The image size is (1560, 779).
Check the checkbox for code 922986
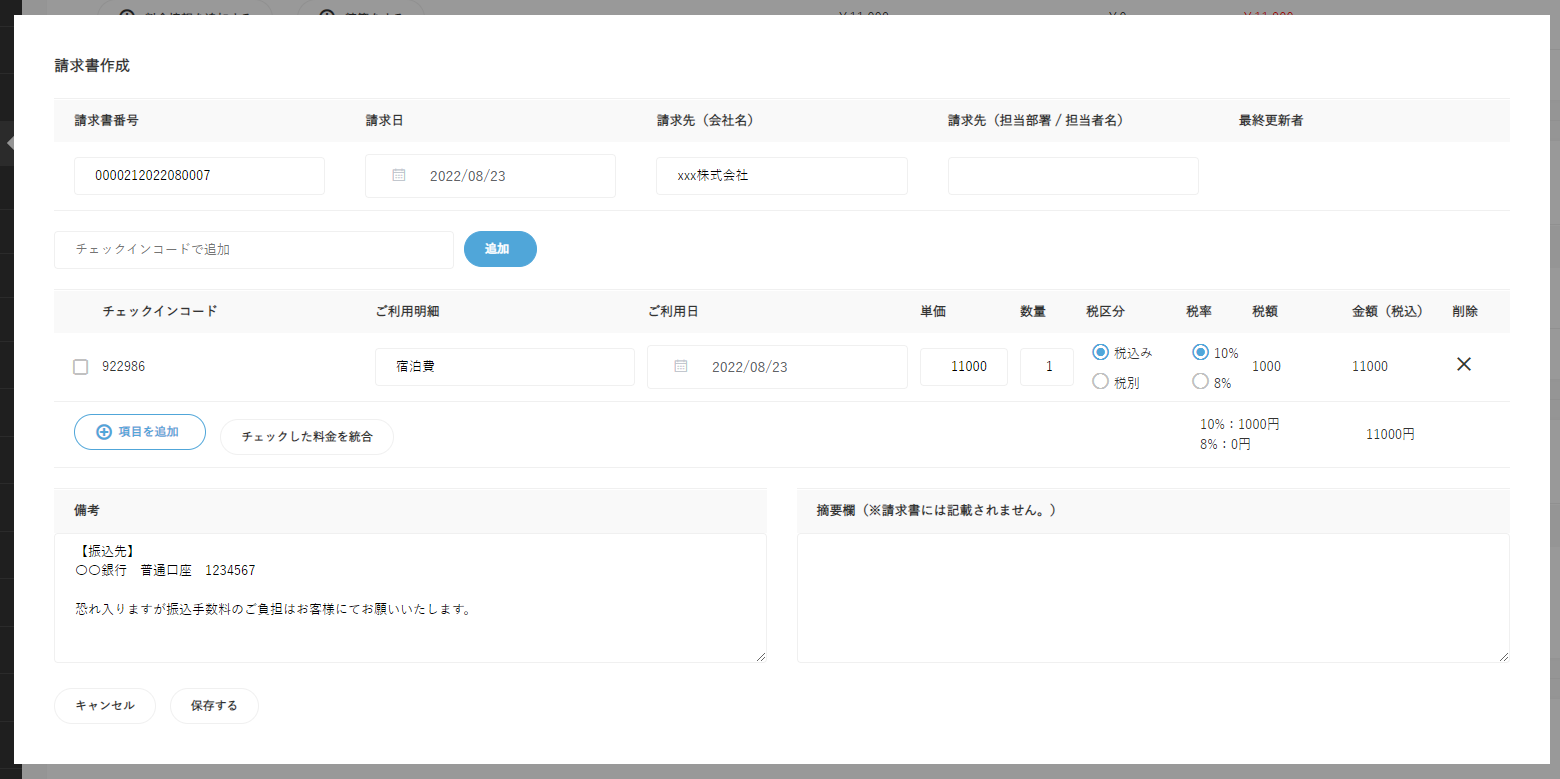point(81,367)
